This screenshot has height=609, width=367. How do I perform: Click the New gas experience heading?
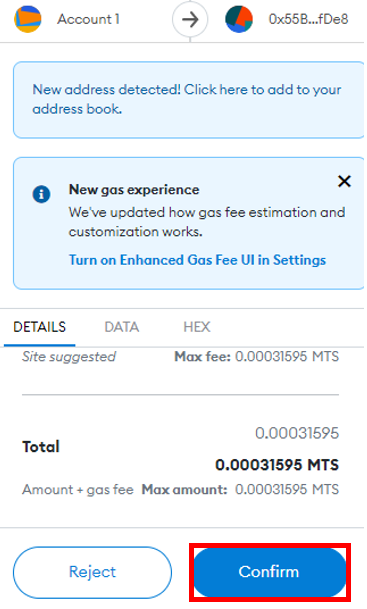click(134, 190)
